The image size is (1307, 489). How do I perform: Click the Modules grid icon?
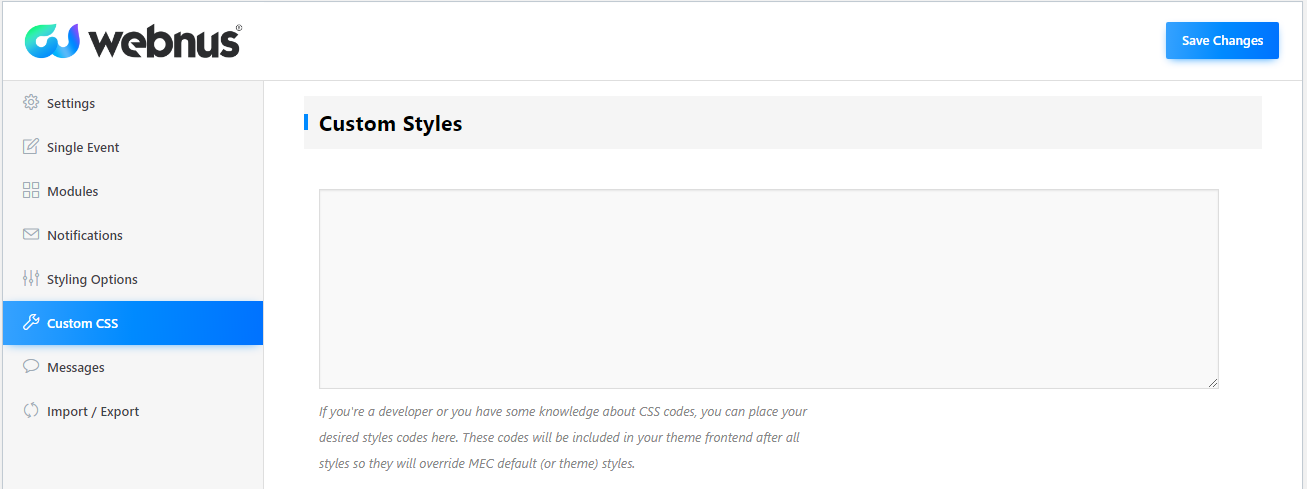[31, 191]
